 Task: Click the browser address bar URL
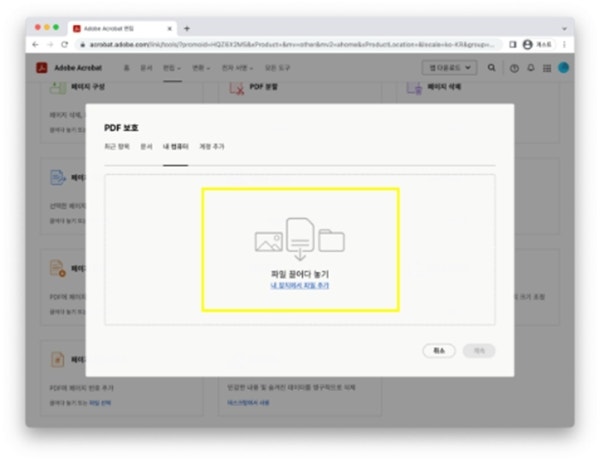291,45
